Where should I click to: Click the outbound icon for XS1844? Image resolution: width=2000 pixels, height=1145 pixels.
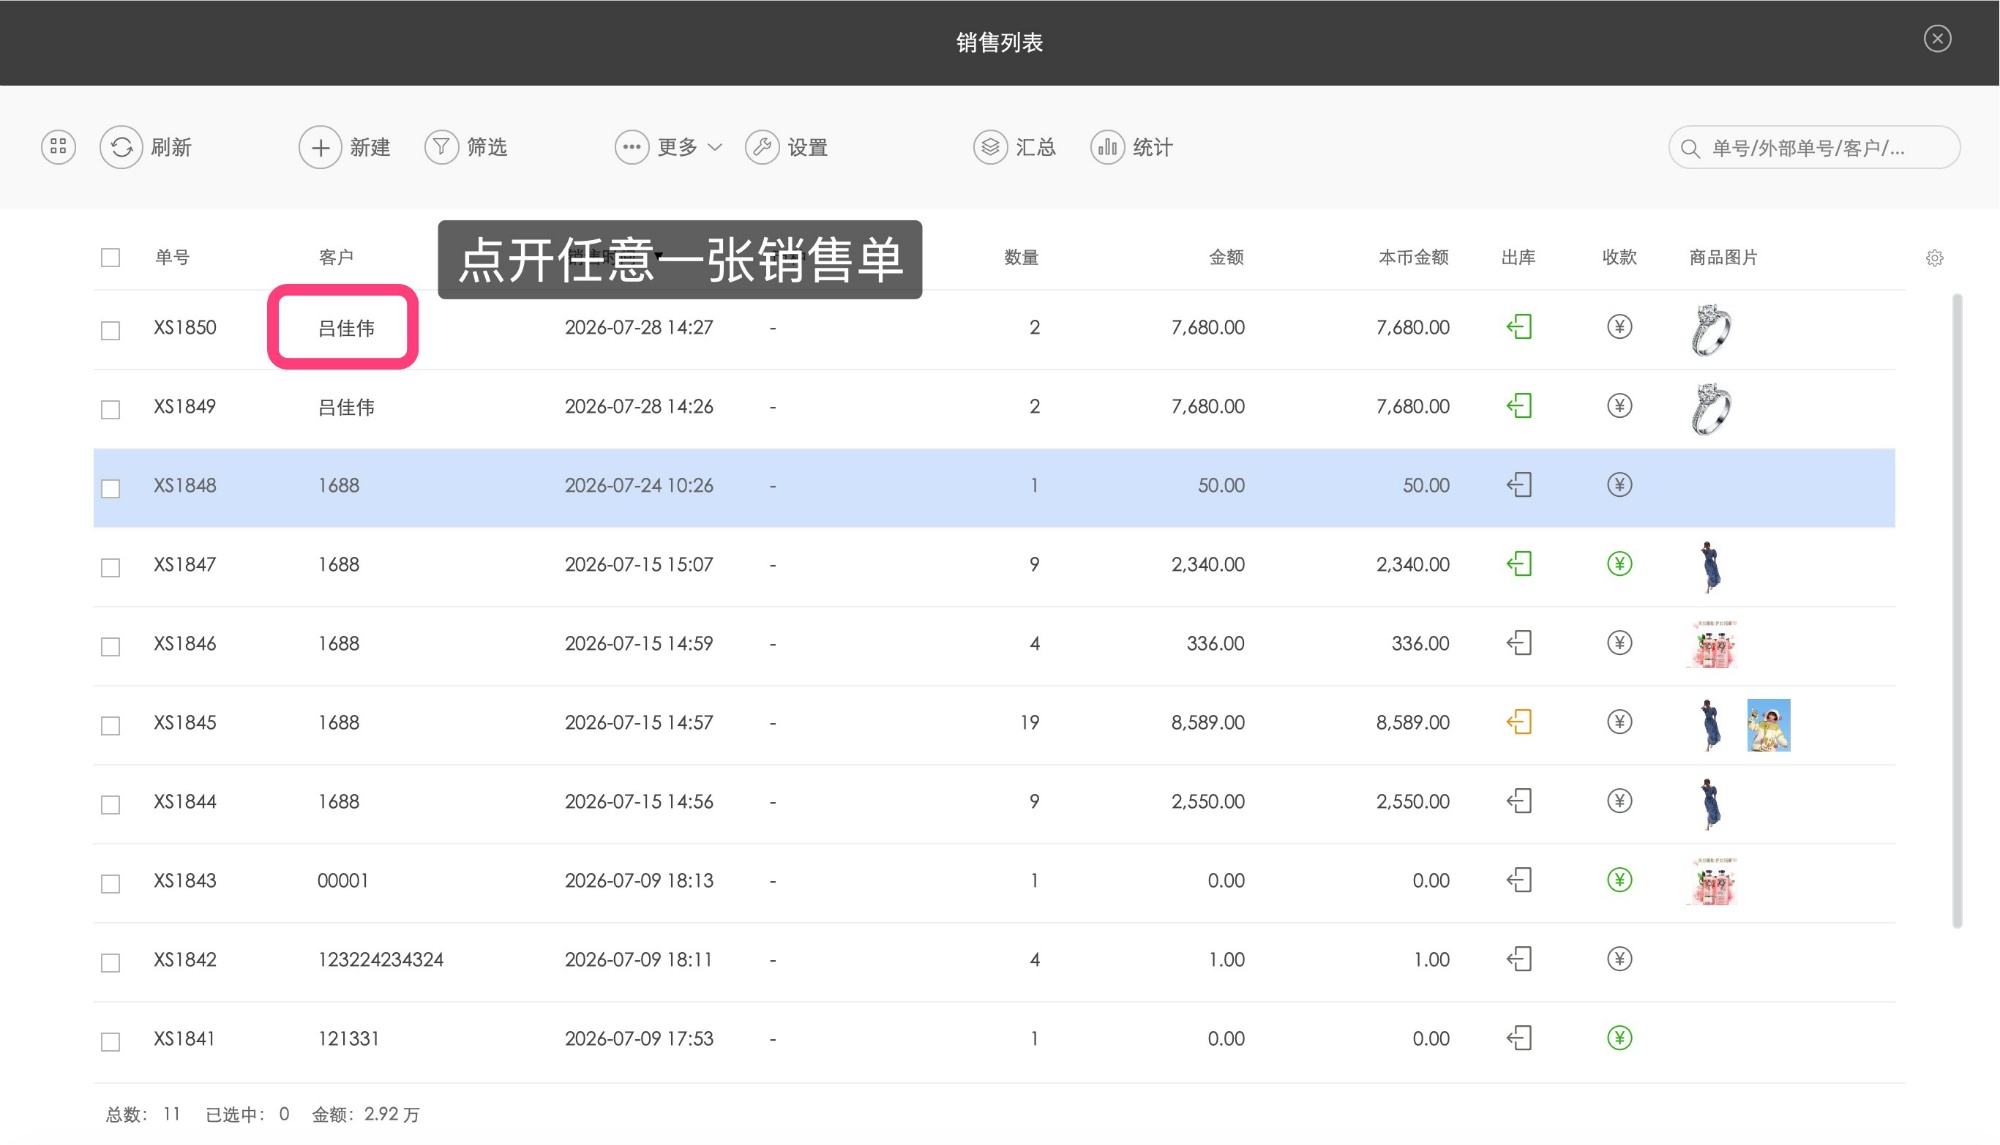(1519, 801)
